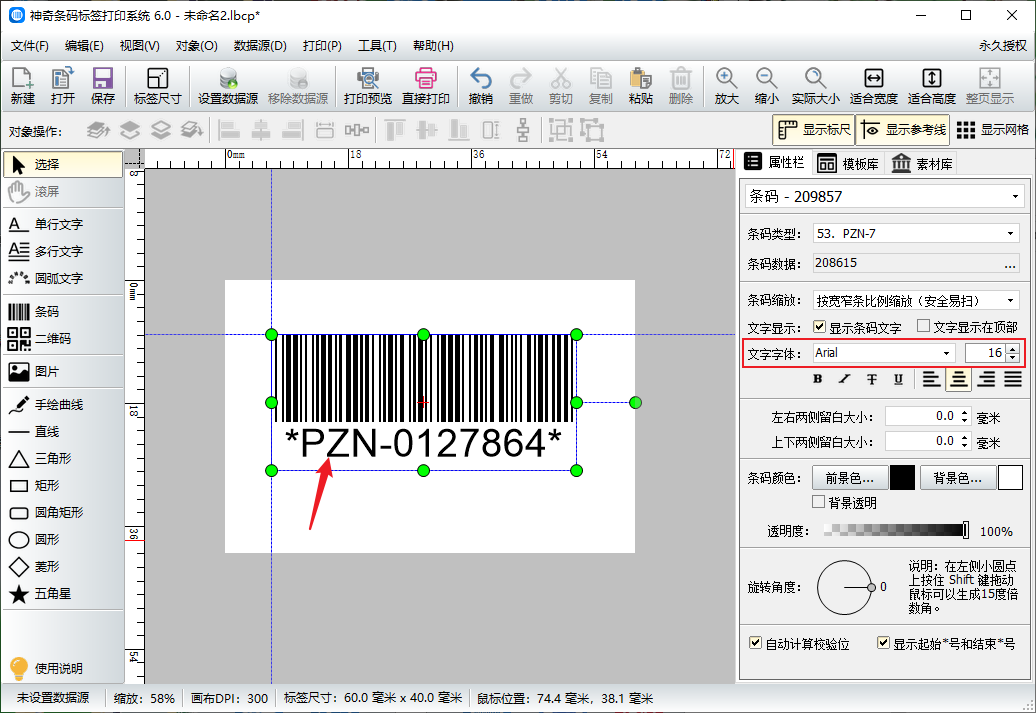Pick the 菱形 diamond shape tool

63,567
